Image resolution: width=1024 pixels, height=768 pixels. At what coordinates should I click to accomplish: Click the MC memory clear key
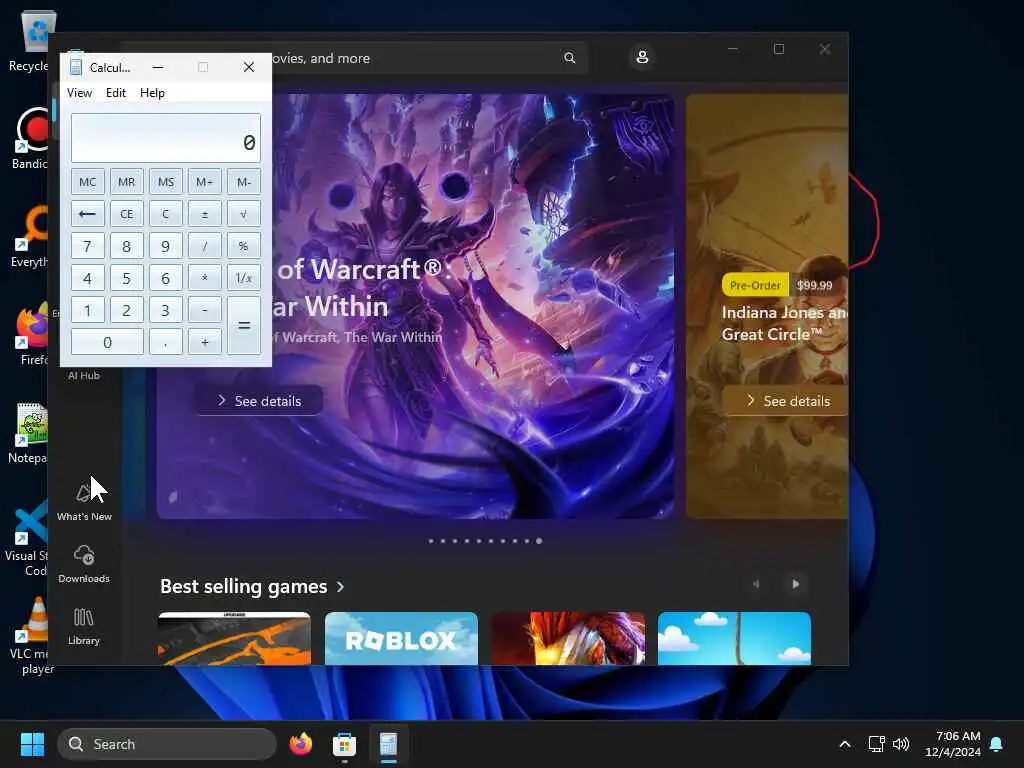[88, 182]
